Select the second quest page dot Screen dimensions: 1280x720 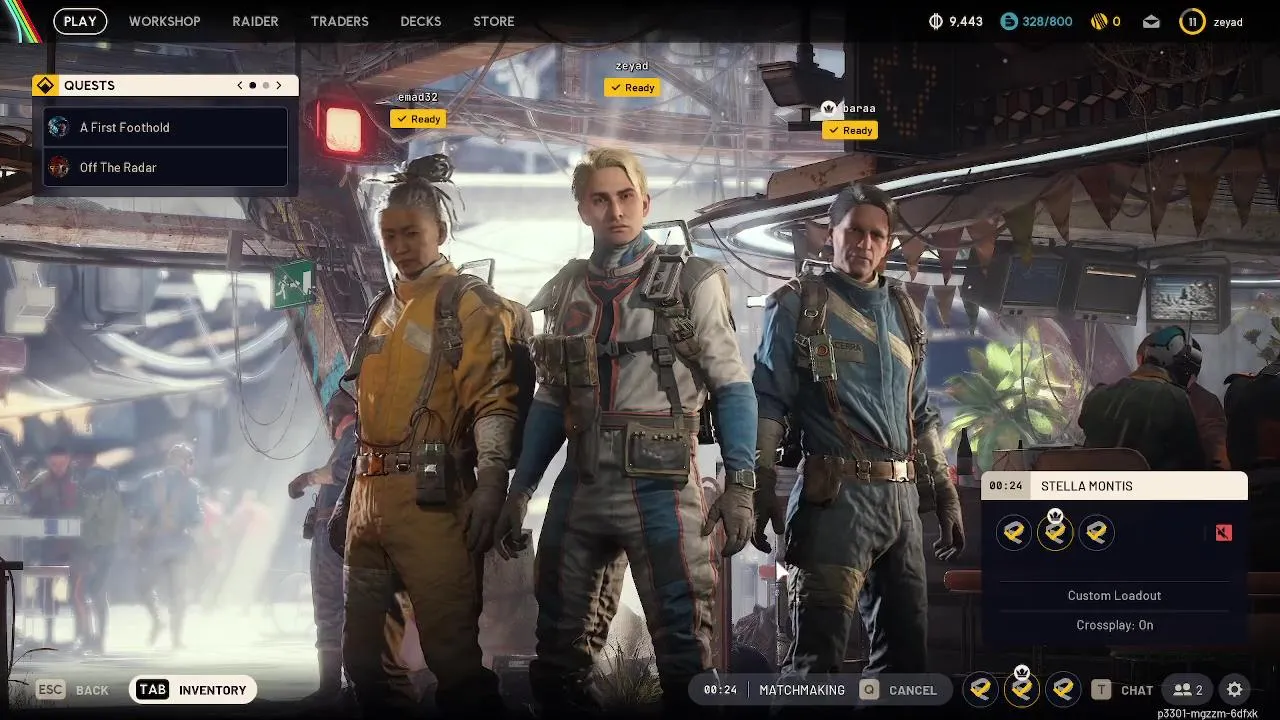(x=266, y=86)
